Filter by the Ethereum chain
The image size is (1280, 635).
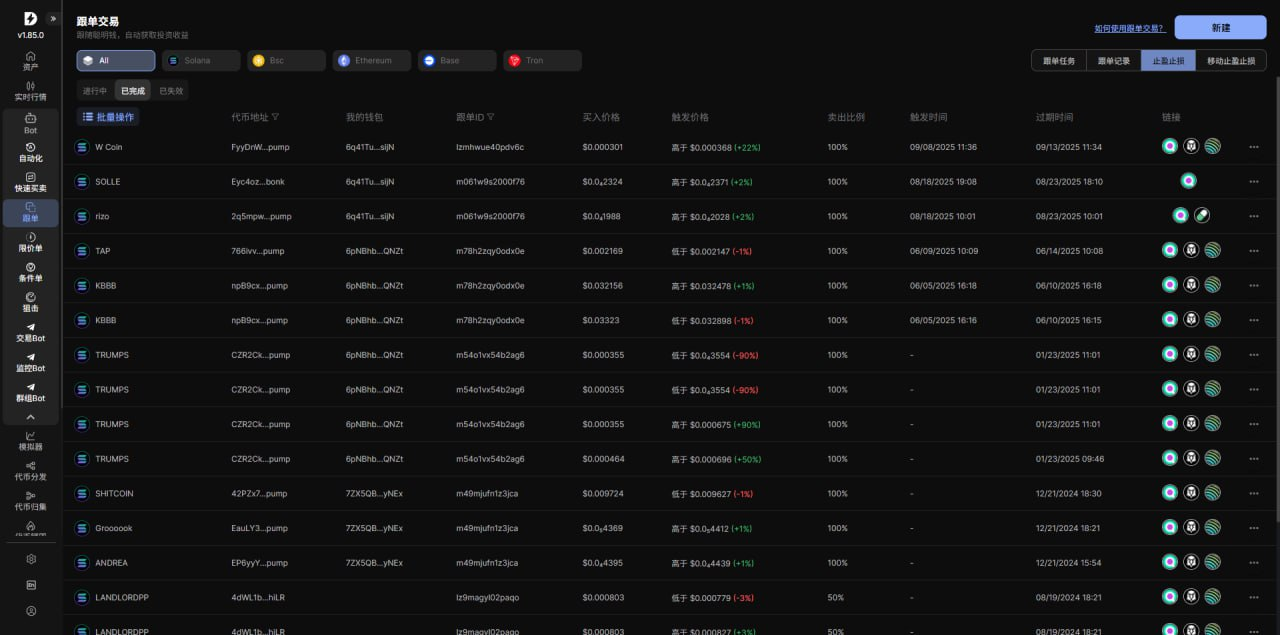(x=372, y=61)
